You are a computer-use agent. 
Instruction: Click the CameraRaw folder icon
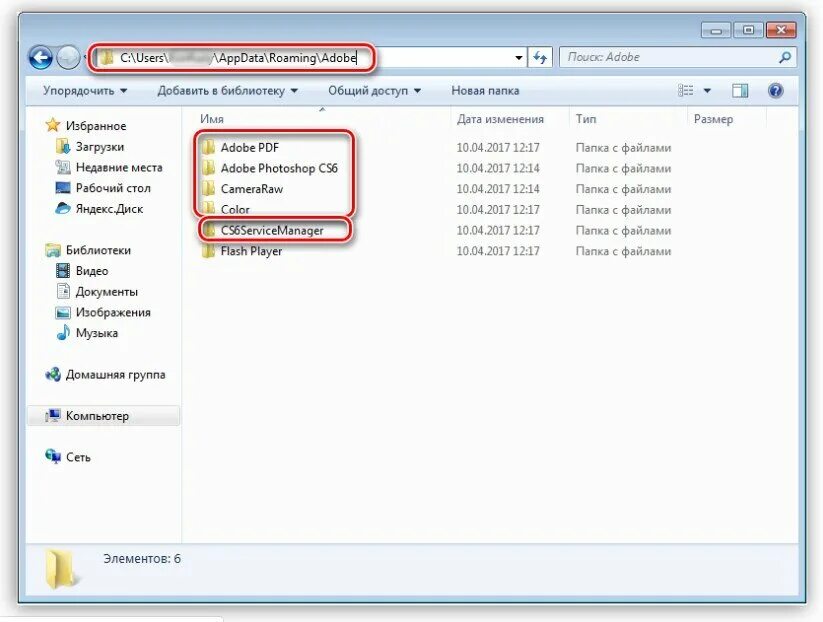[x=208, y=188]
